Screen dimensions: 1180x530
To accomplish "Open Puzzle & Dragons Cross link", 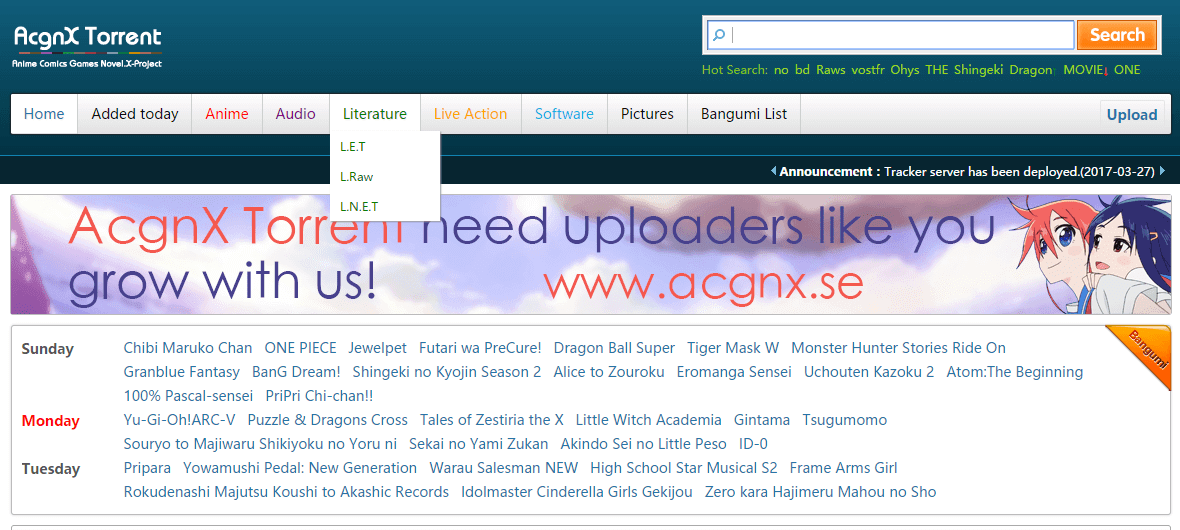I will click(327, 420).
